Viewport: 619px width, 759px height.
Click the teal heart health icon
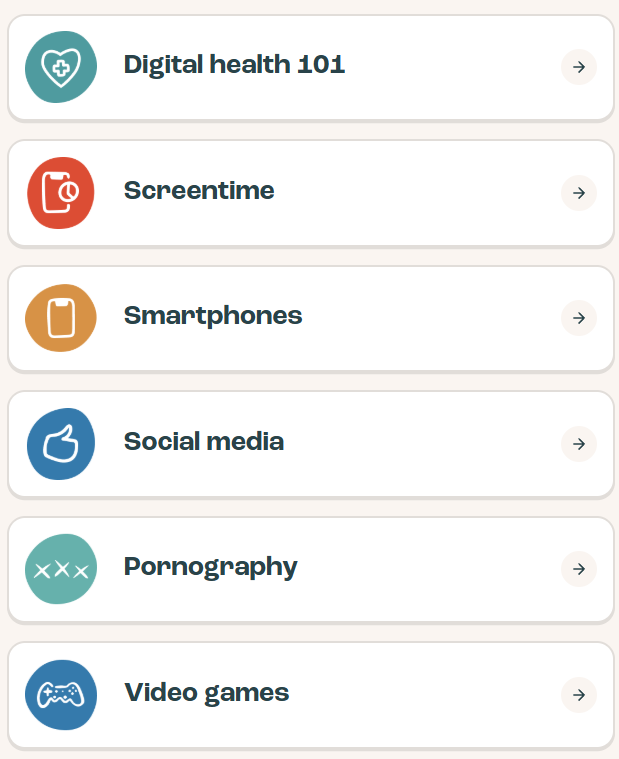tap(61, 67)
